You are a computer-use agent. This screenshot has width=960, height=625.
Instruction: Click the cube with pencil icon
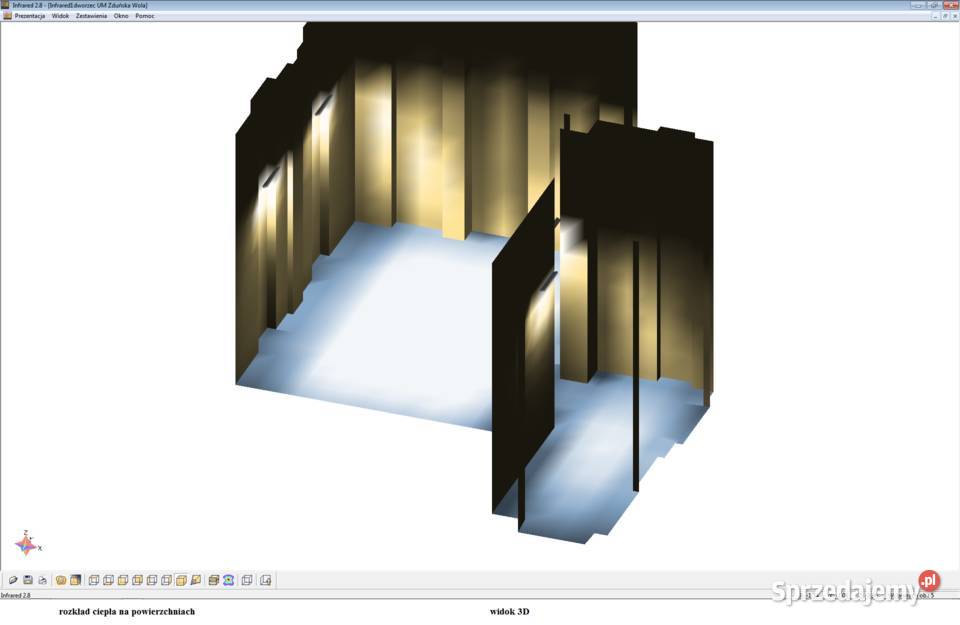click(196, 580)
